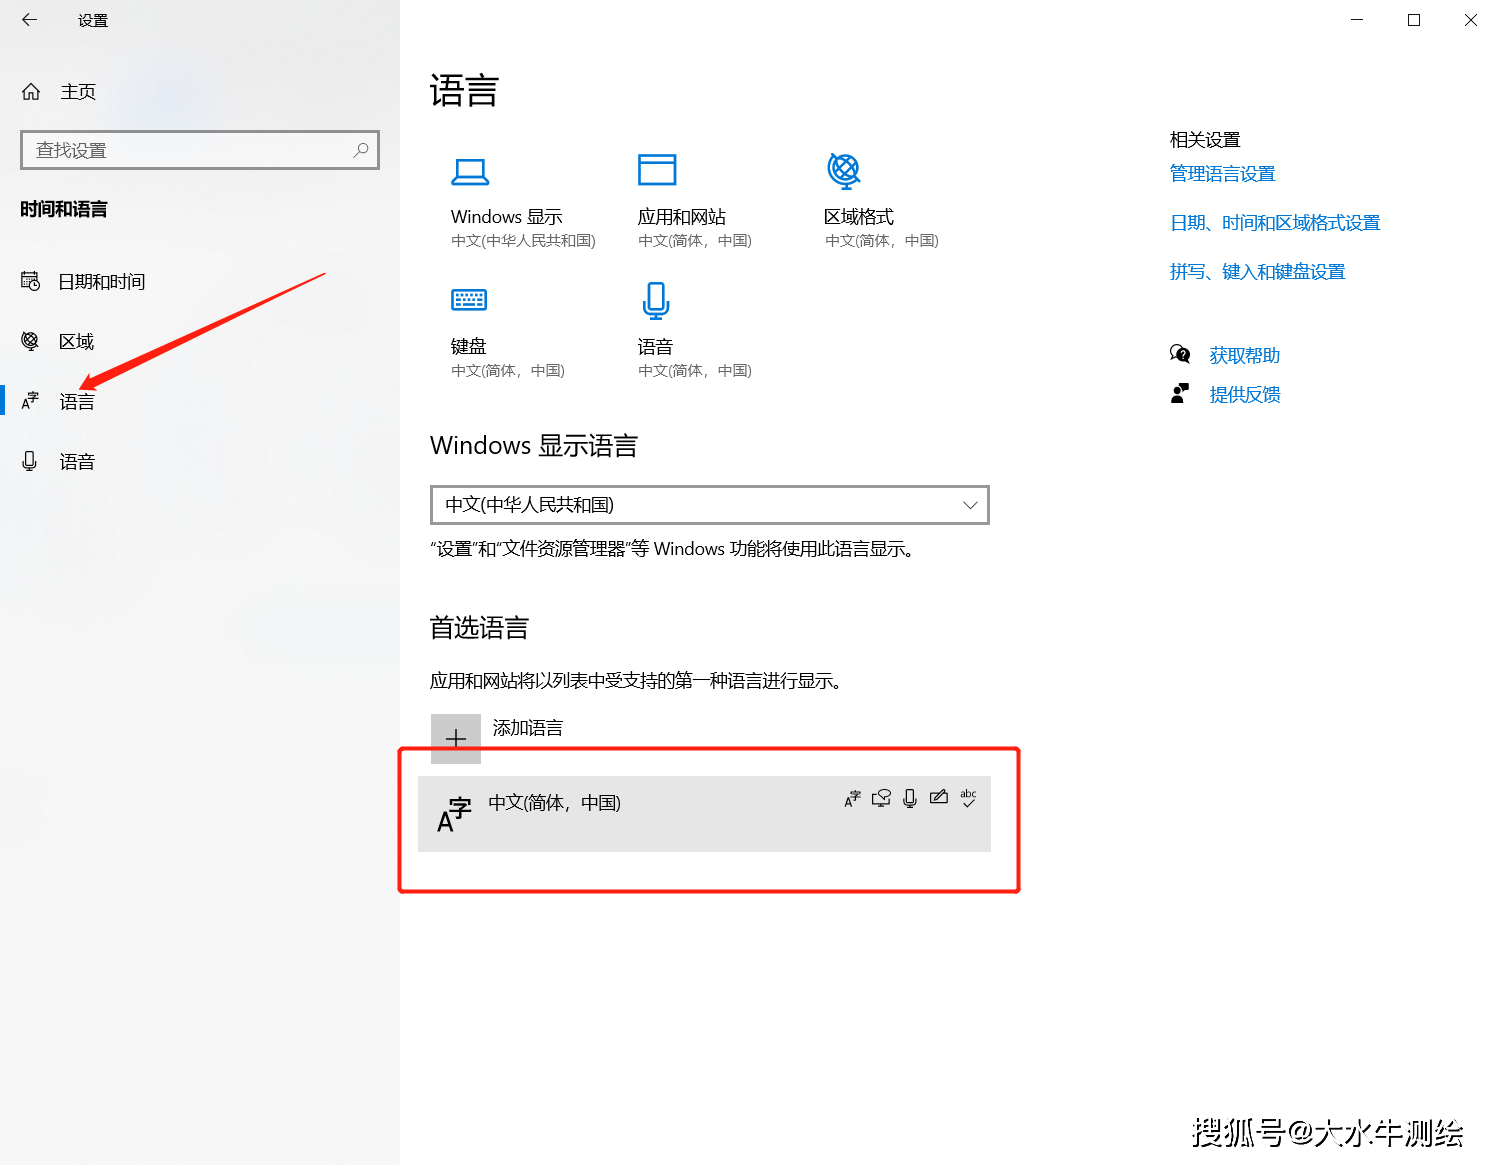
Task: Select the 中文(简体，中国) language entry
Action: click(x=704, y=814)
